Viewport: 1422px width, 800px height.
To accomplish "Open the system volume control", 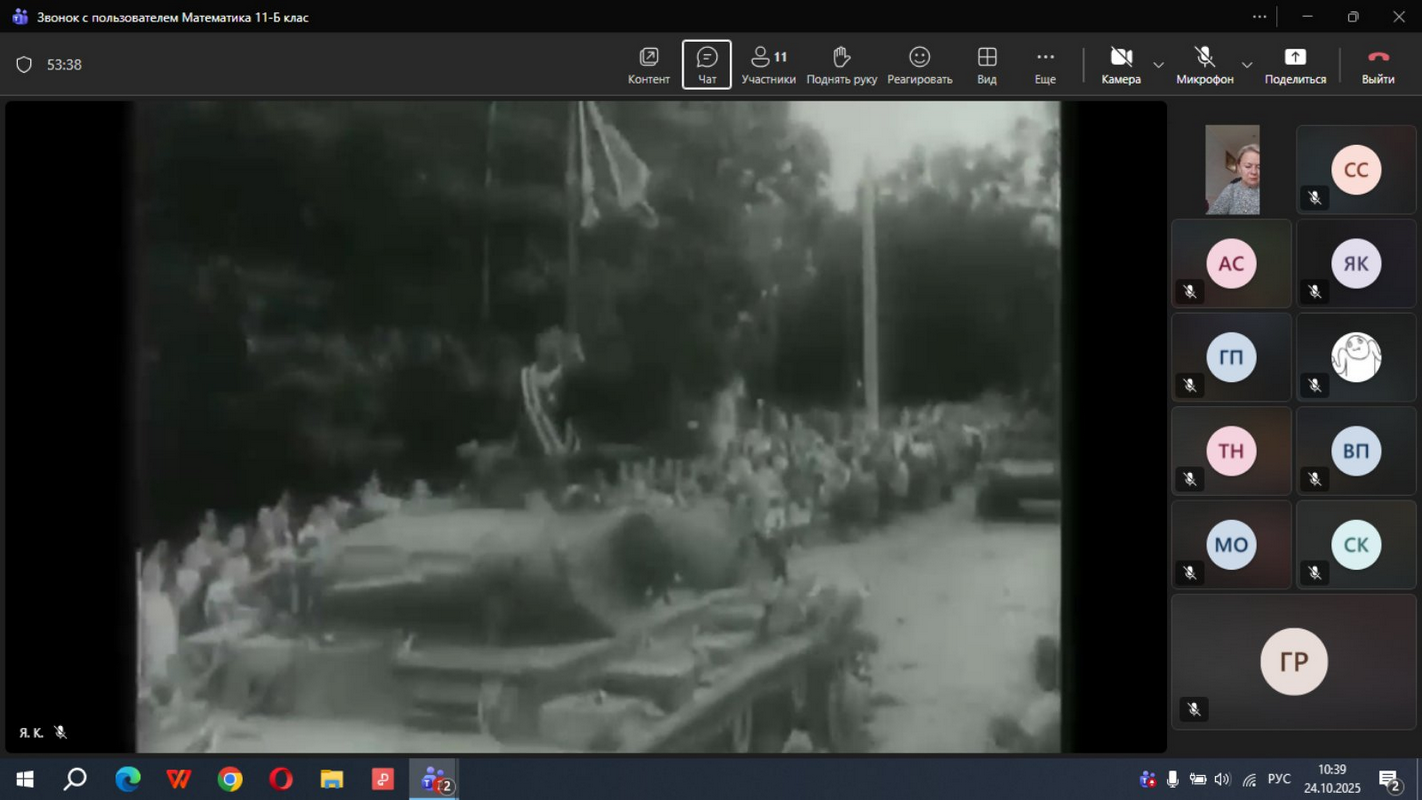I will coord(1222,779).
